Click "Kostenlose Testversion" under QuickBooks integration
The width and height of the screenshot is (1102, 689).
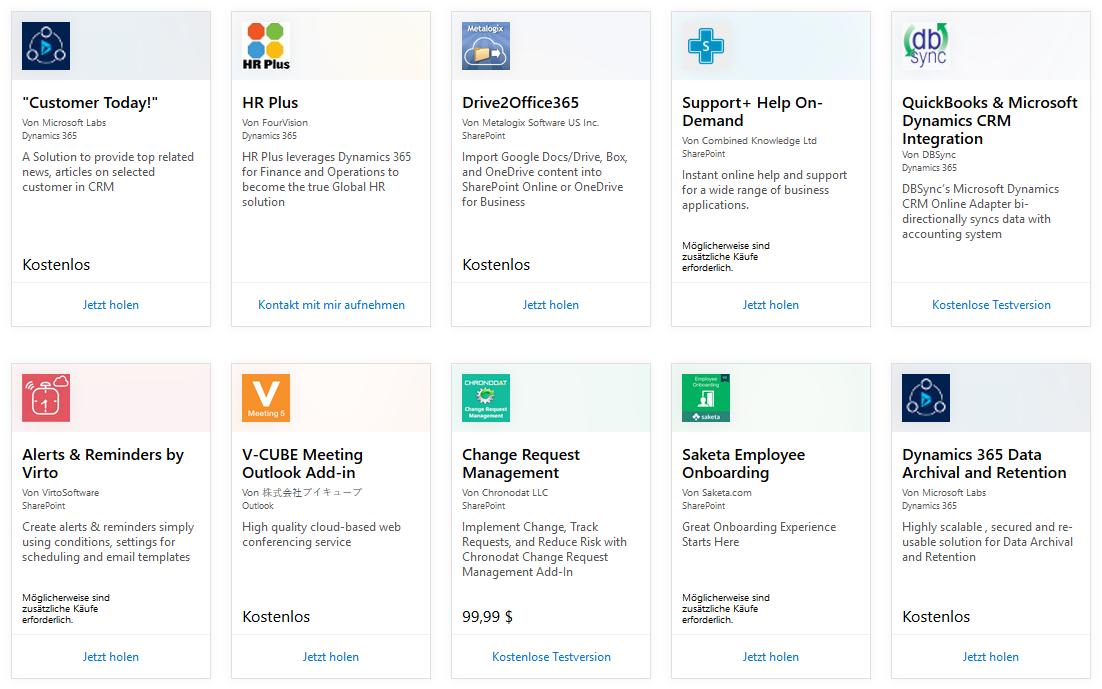point(991,305)
